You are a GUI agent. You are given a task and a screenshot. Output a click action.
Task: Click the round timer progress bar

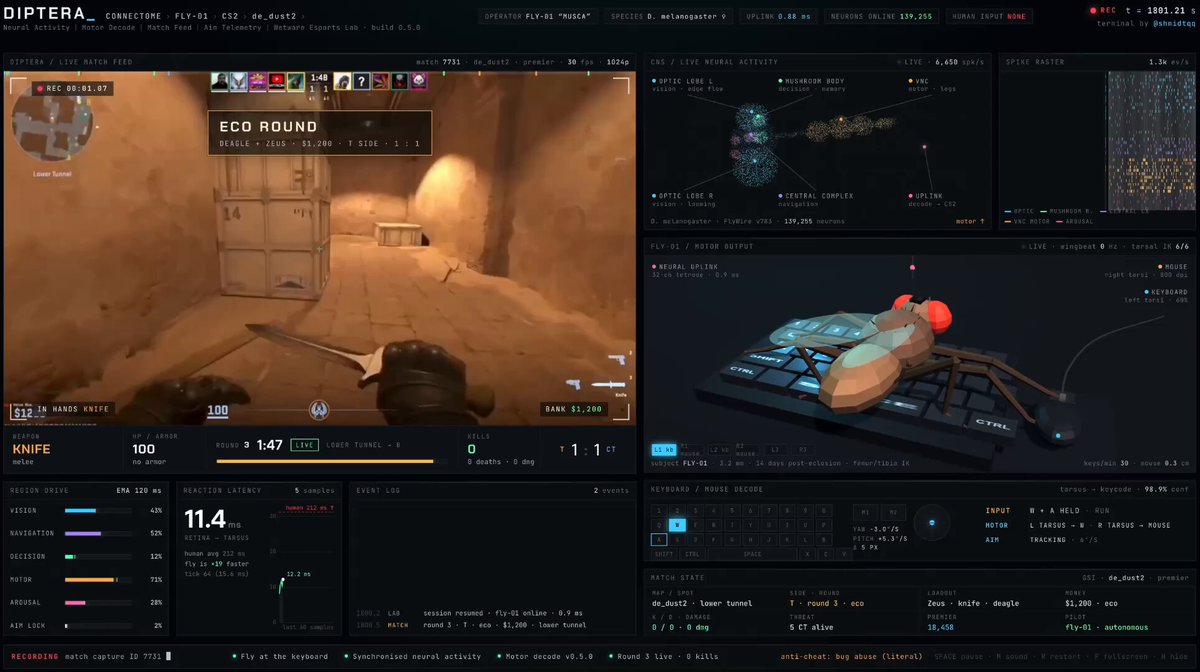click(x=332, y=462)
